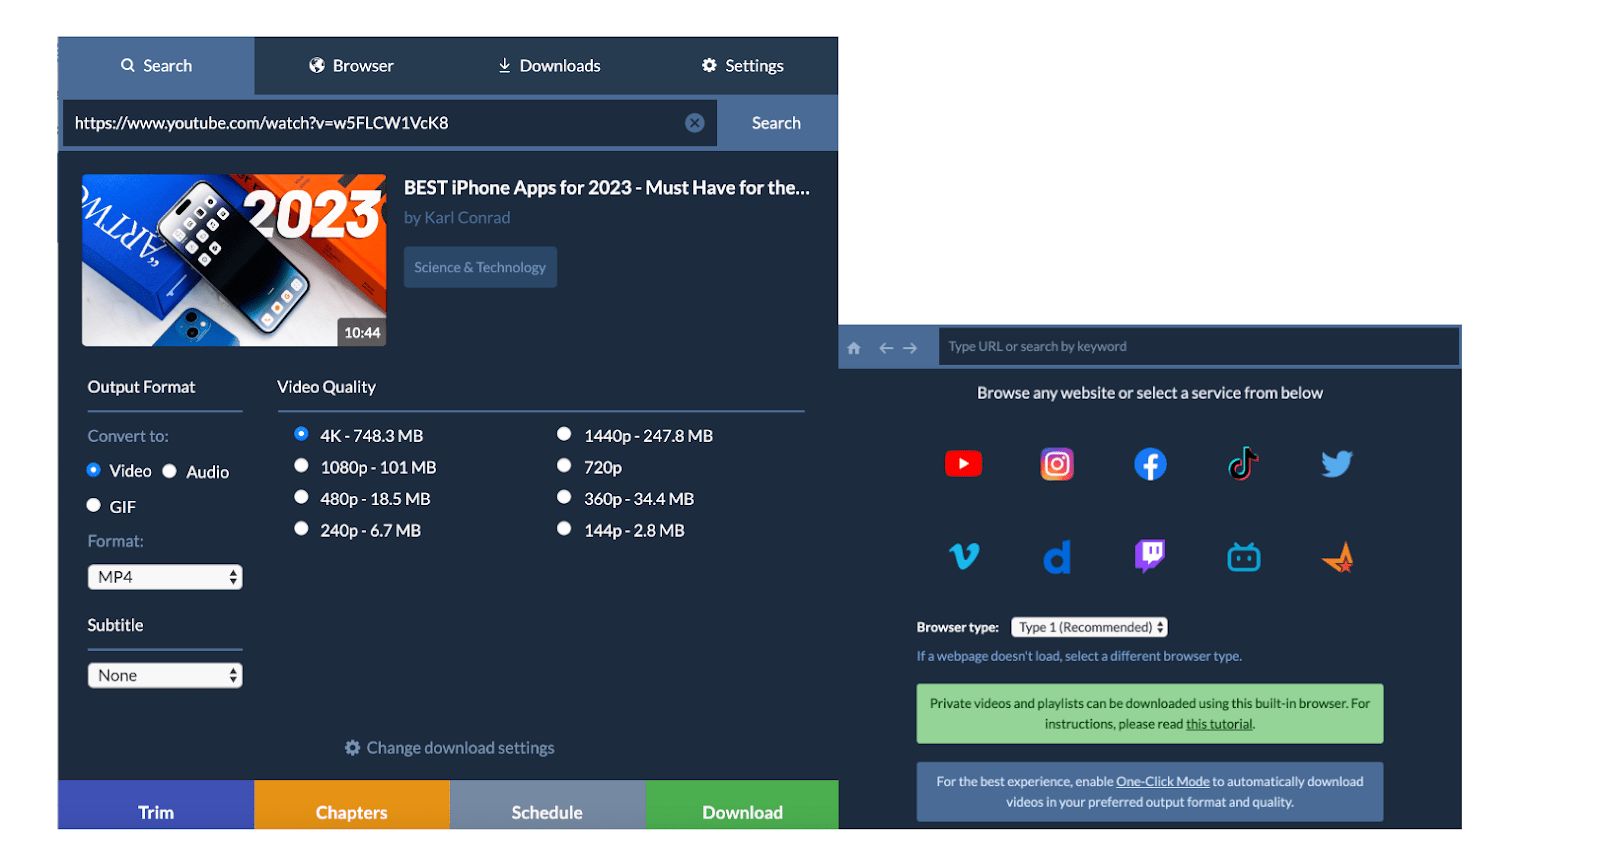This screenshot has width=1600, height=858.
Task: Select 1080p - 101 MB quality
Action: point(301,465)
